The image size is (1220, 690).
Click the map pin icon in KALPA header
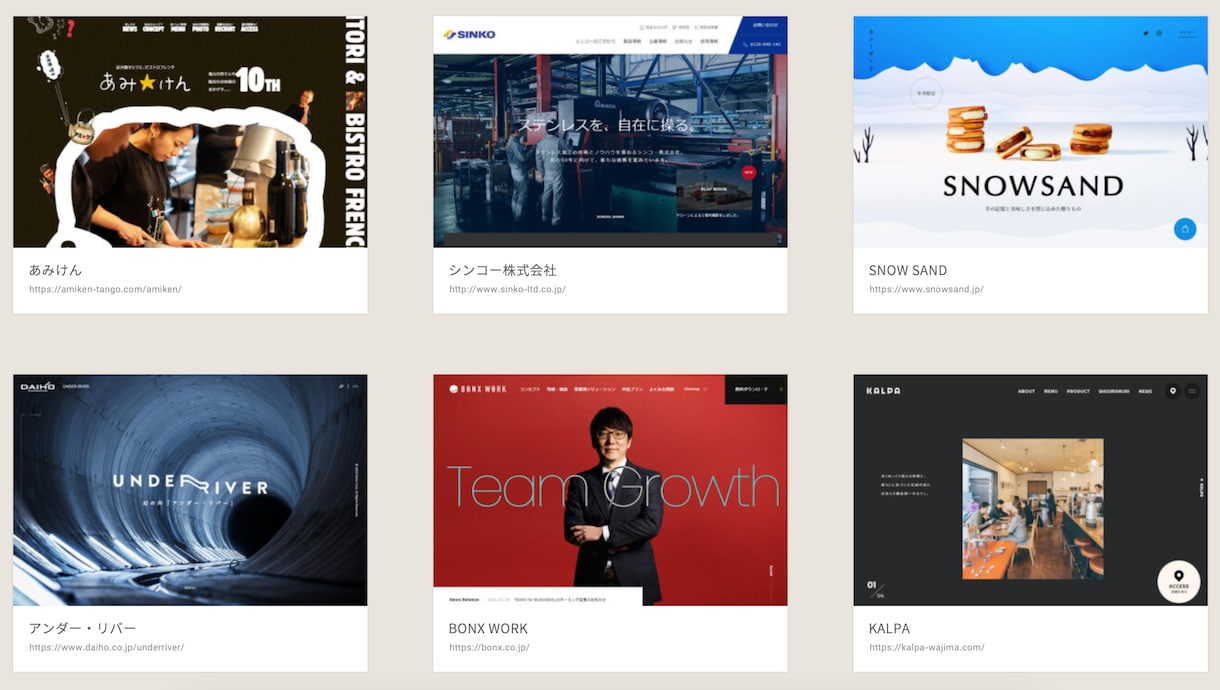(1173, 391)
